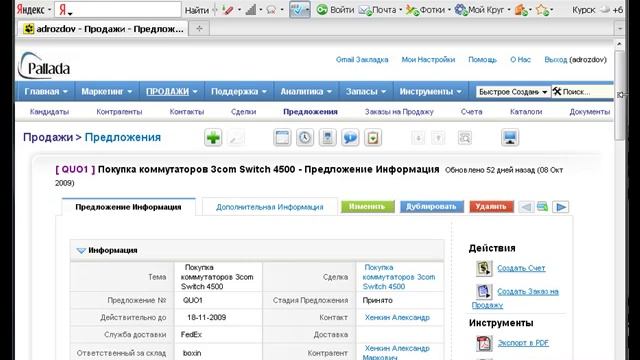Click the Войти button in Yandex bar
The height and width of the screenshot is (360, 640).
(336, 10)
